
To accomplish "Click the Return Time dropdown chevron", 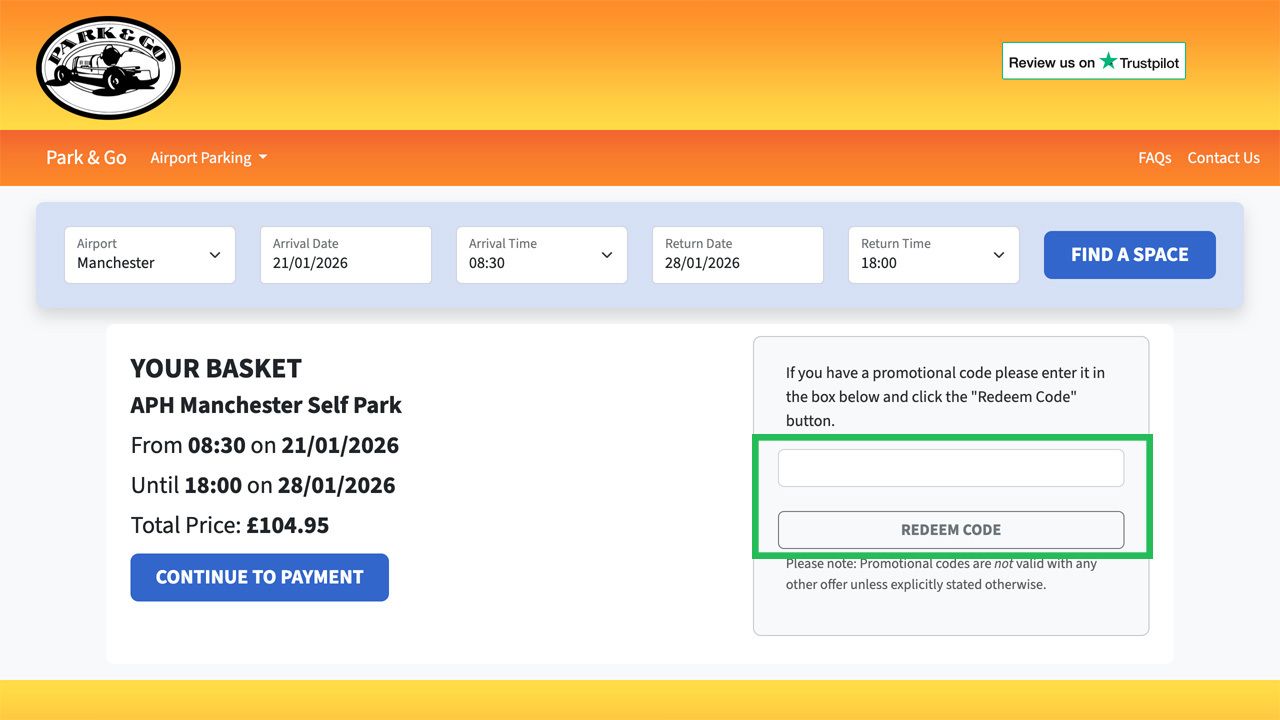I will click(x=999, y=255).
